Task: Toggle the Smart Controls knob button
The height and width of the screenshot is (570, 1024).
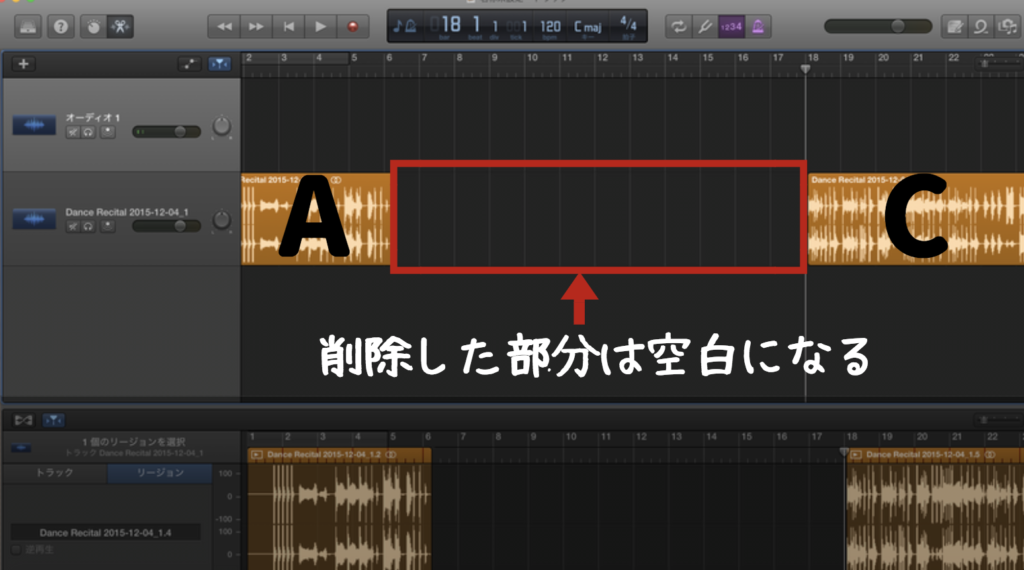Action: click(x=93, y=27)
